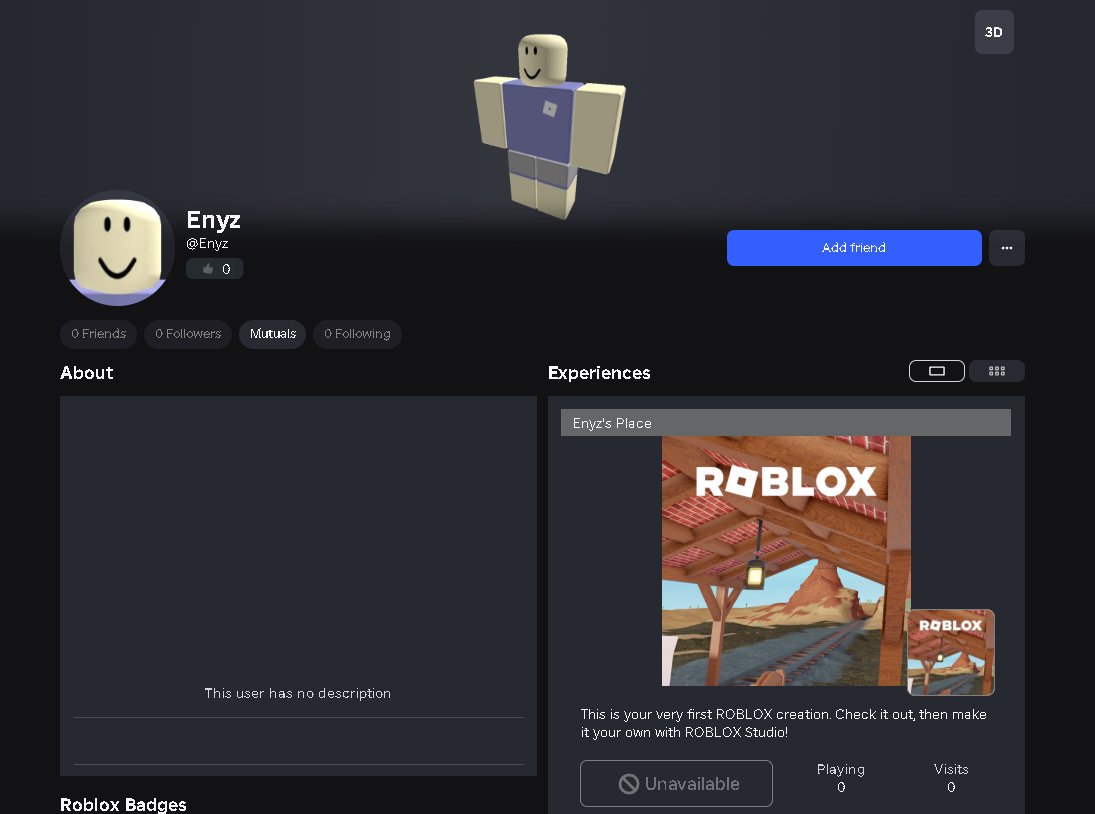The image size is (1095, 814).
Task: Switch Experiences to grid view icon
Action: tap(997, 371)
